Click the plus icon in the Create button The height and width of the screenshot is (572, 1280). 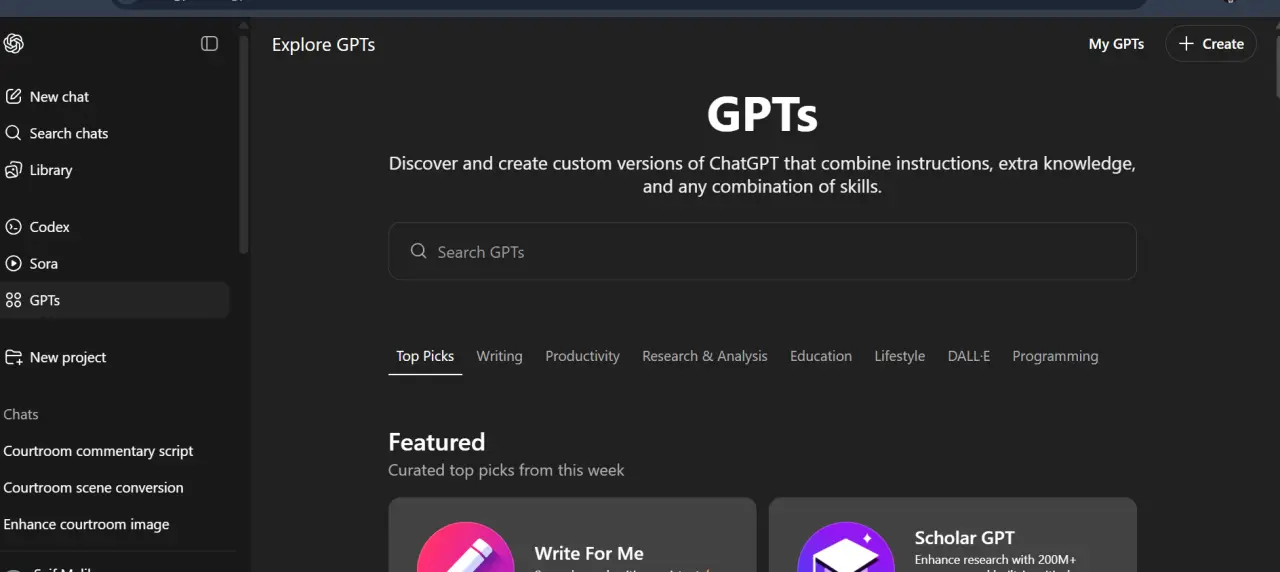1186,43
